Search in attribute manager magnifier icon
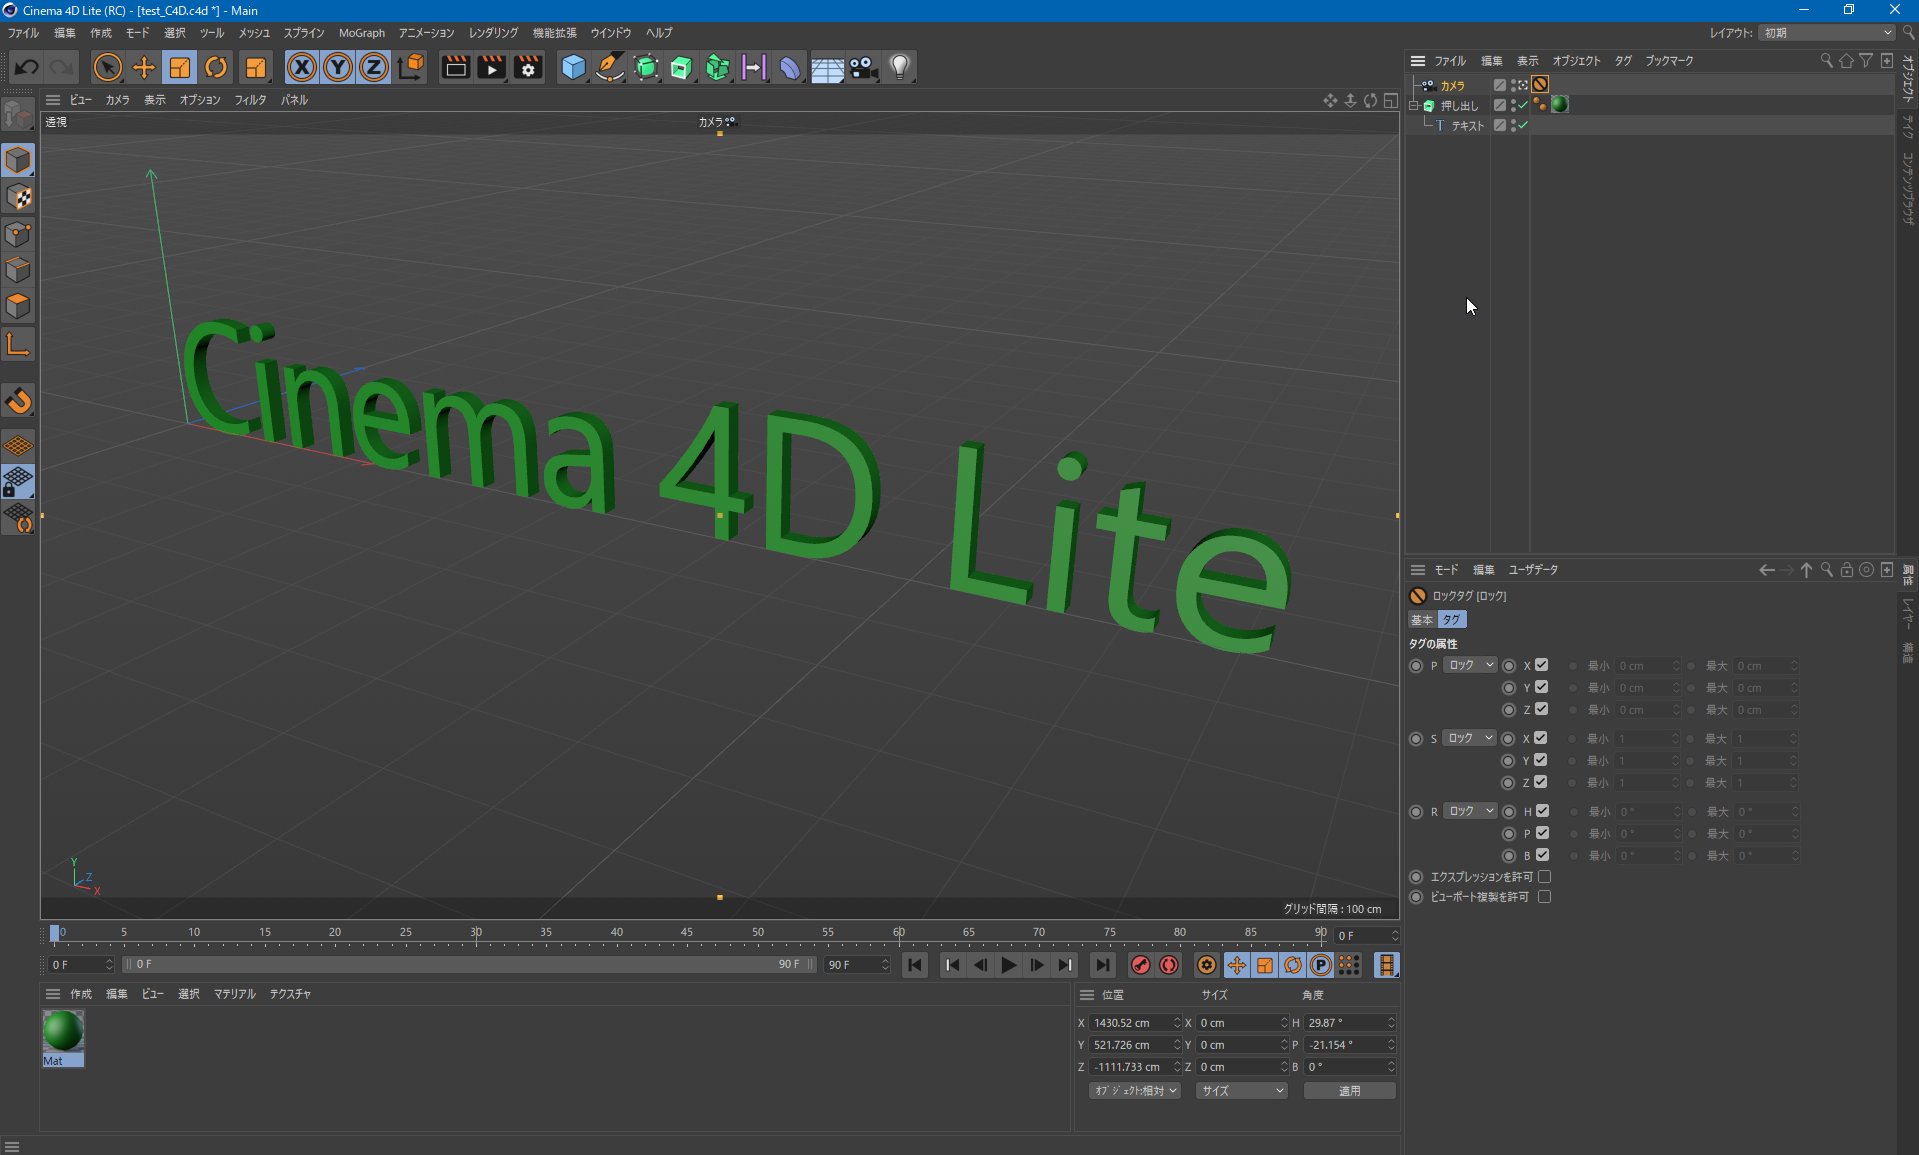1919x1155 pixels. tap(1827, 570)
